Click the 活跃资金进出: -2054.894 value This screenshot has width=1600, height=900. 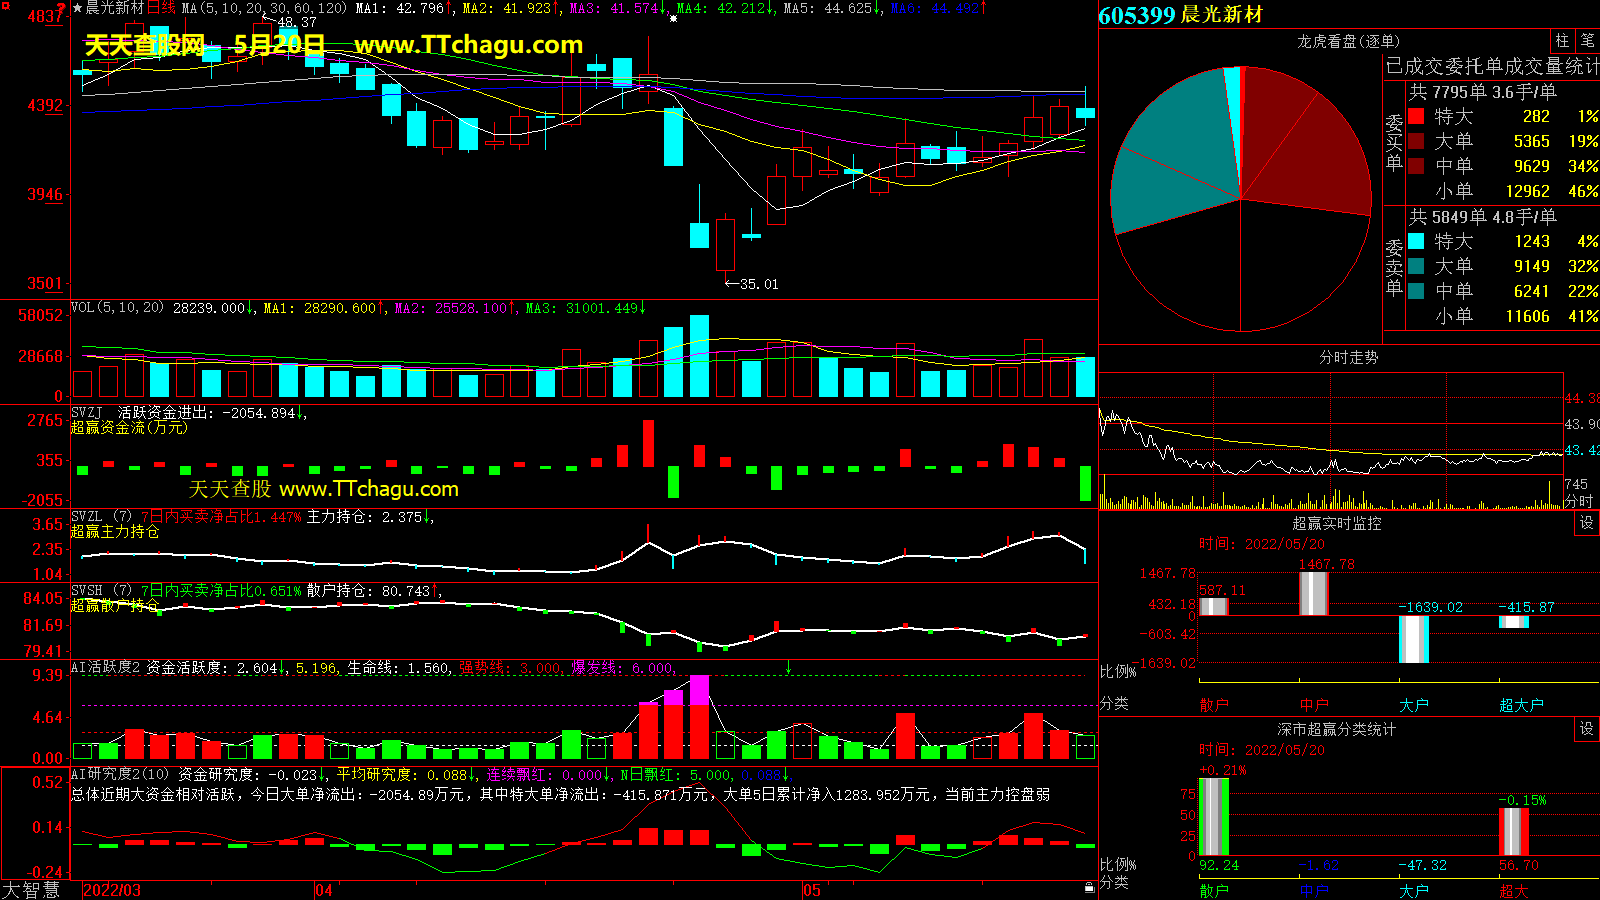pyautogui.click(x=207, y=413)
